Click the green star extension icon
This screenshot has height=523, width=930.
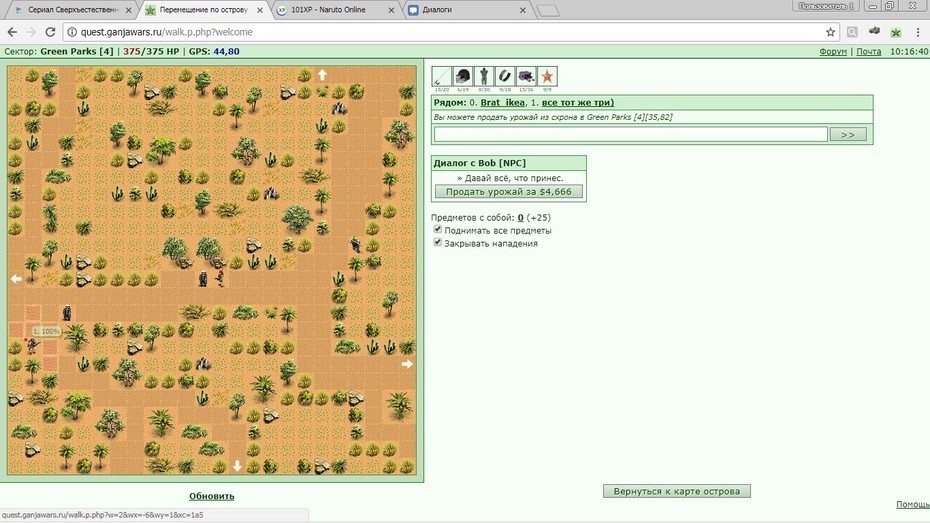click(896, 32)
